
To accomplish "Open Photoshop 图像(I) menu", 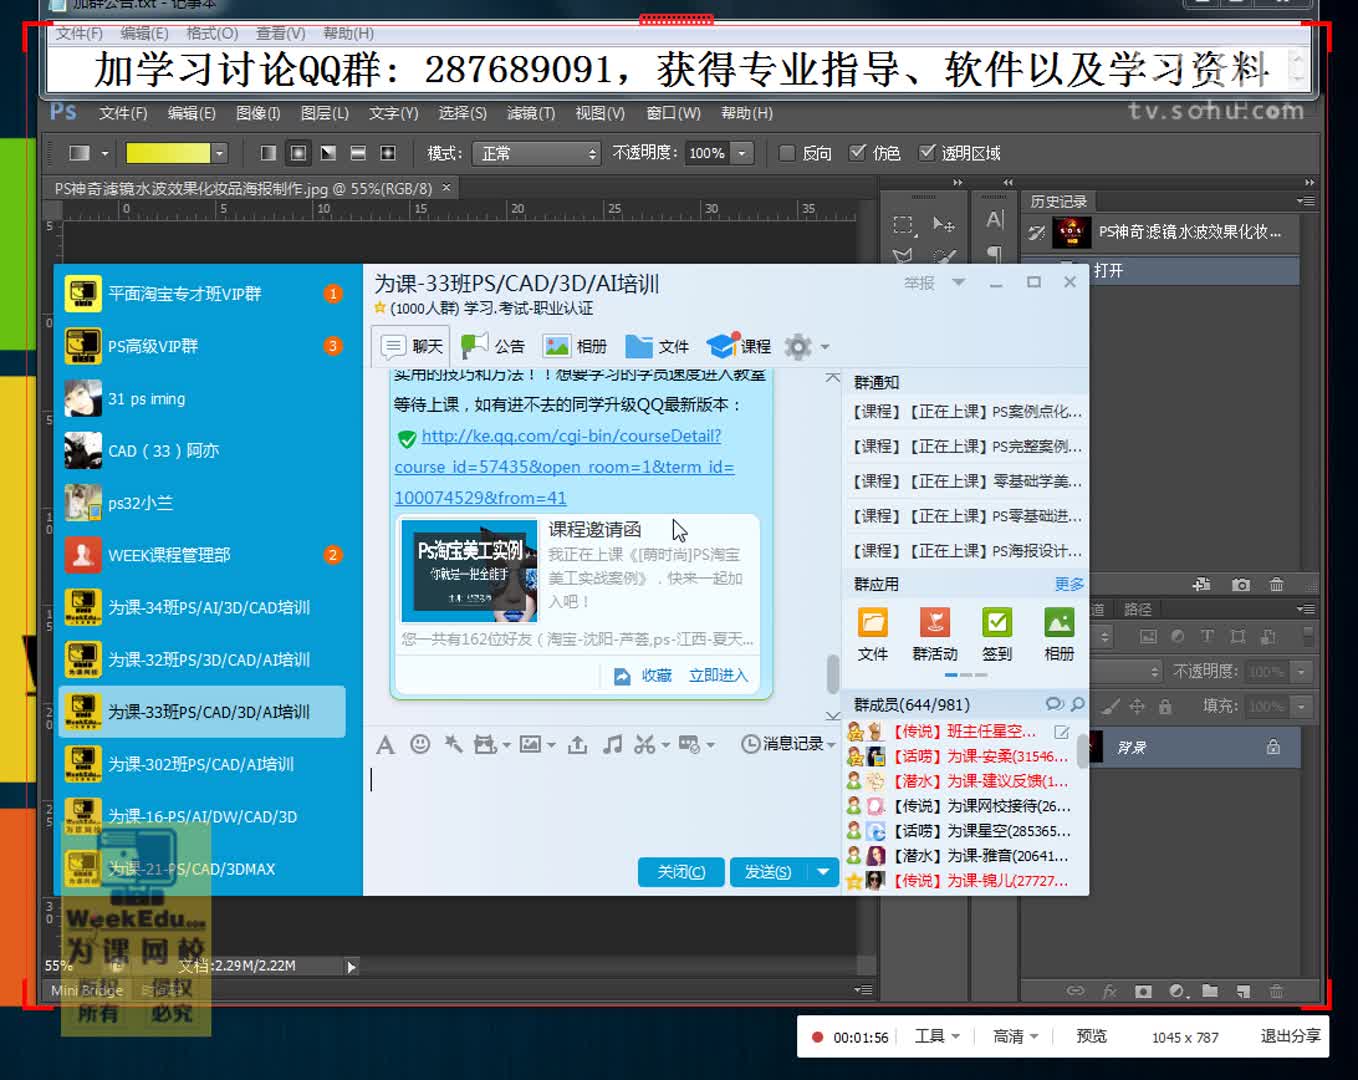I will (x=258, y=113).
